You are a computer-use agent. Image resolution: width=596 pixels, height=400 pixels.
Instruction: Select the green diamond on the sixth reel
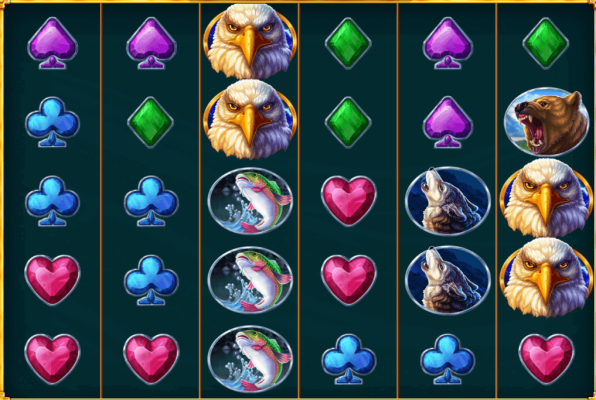point(546,43)
